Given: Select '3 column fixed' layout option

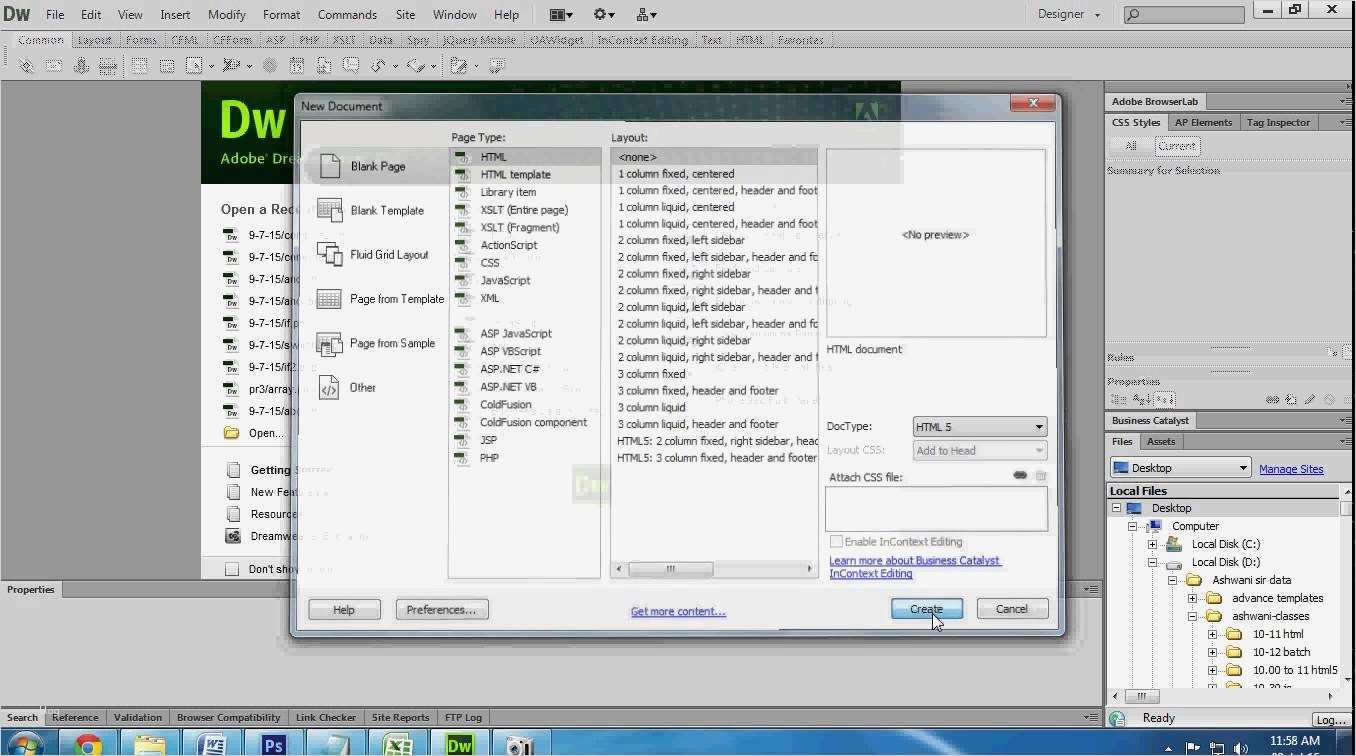Looking at the screenshot, I should (x=651, y=374).
